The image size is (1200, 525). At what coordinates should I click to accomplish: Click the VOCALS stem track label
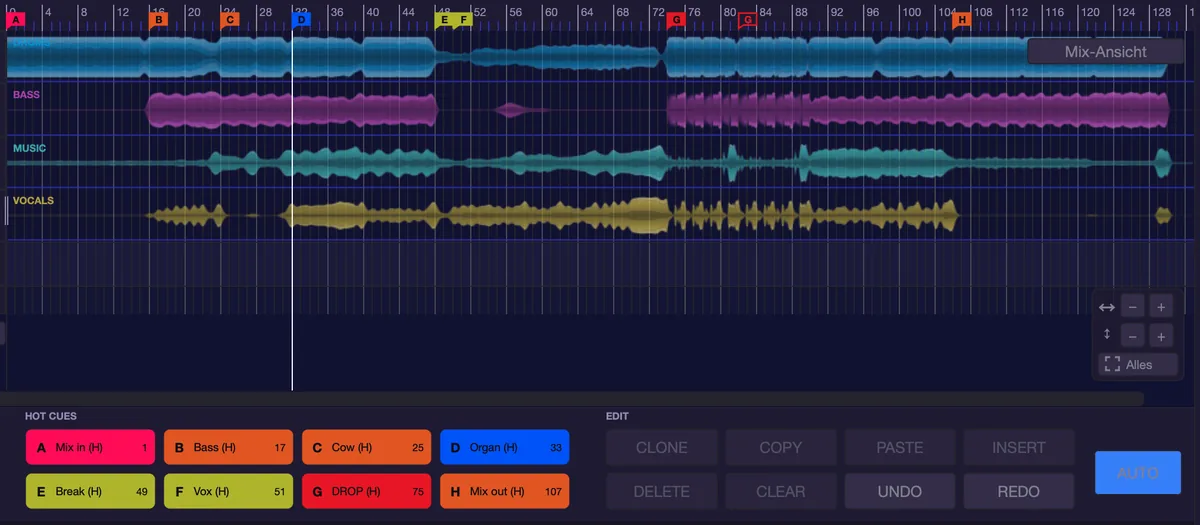tap(33, 200)
